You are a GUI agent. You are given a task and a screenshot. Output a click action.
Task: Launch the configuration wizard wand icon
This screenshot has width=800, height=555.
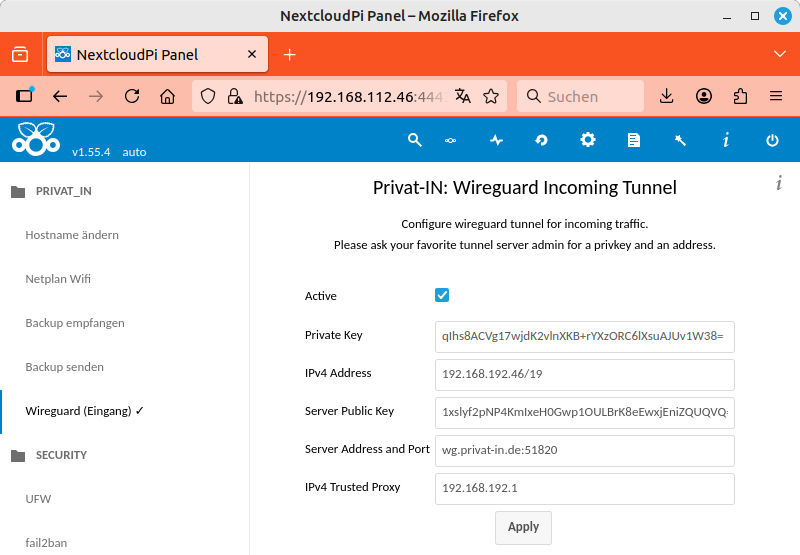click(x=680, y=141)
